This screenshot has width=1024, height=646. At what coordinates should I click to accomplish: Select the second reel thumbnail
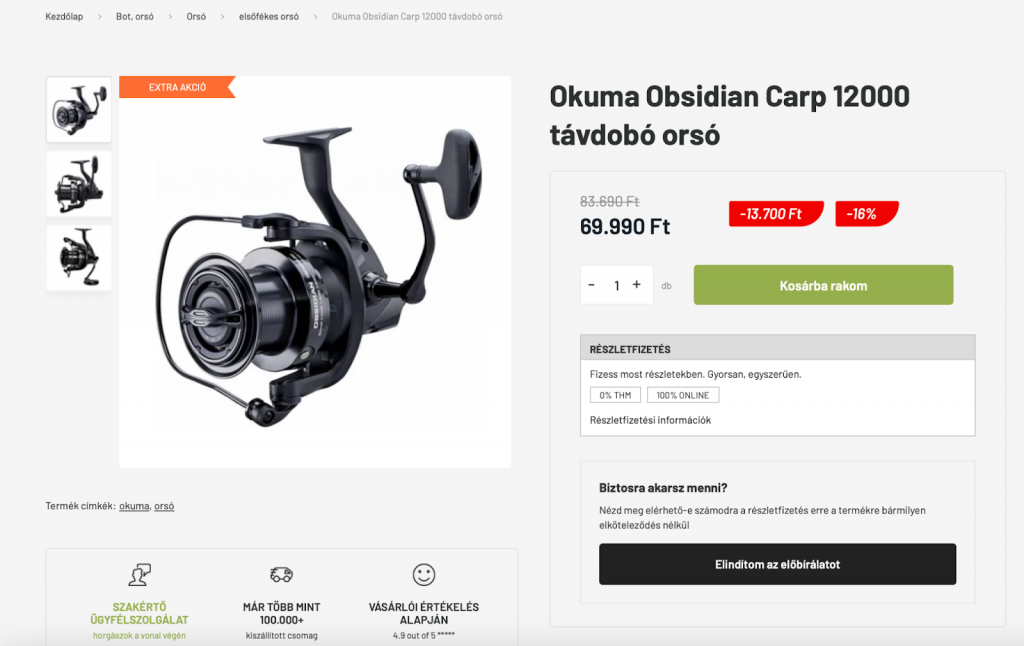tap(79, 184)
